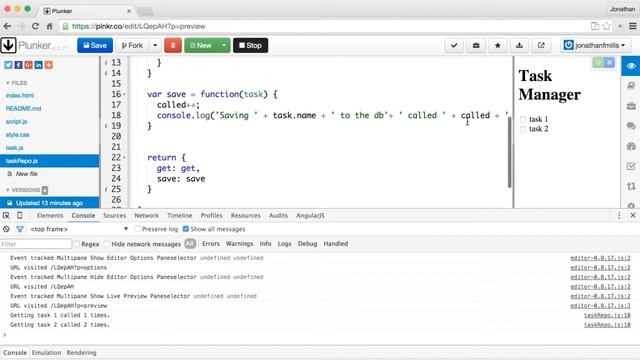640x360 pixels.
Task: Save the plunk
Action: point(95,45)
